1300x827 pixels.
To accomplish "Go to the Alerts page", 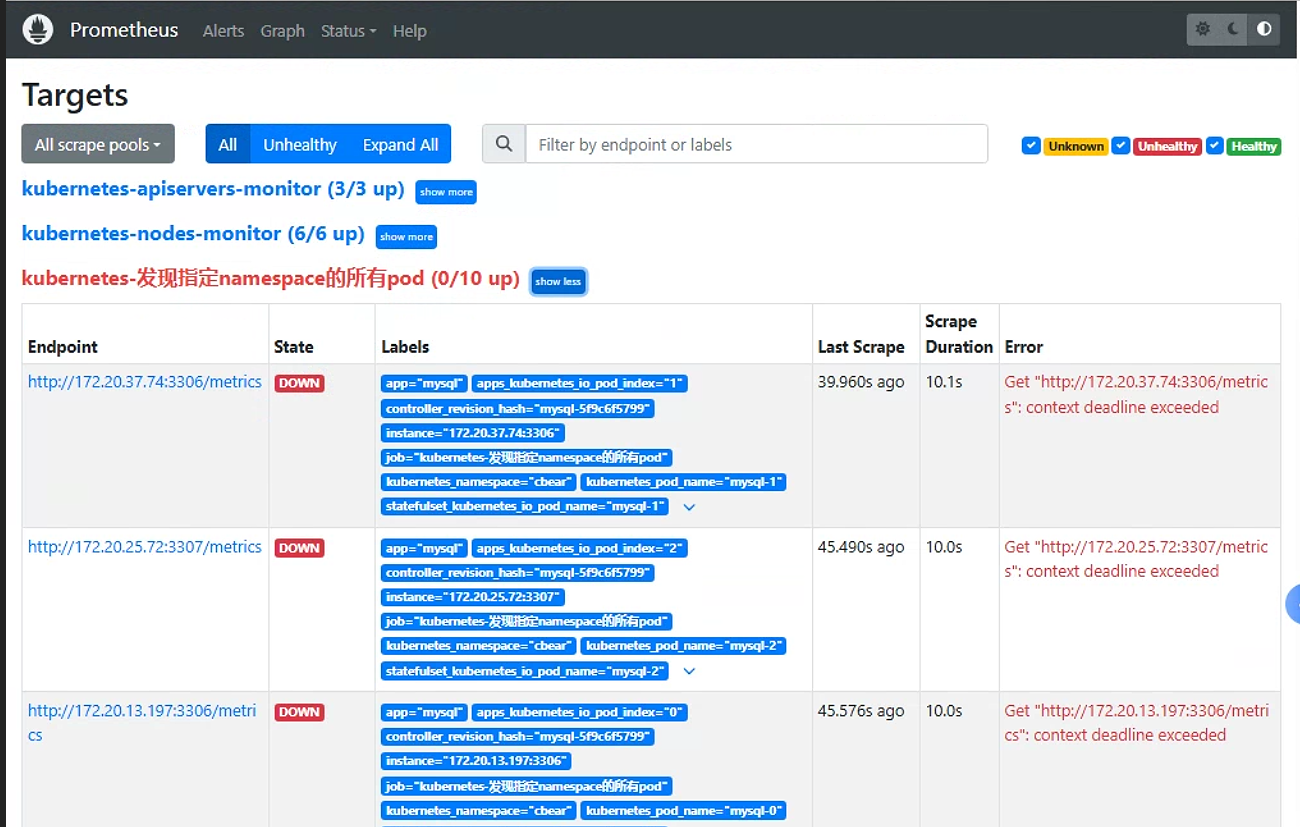I will pos(223,31).
